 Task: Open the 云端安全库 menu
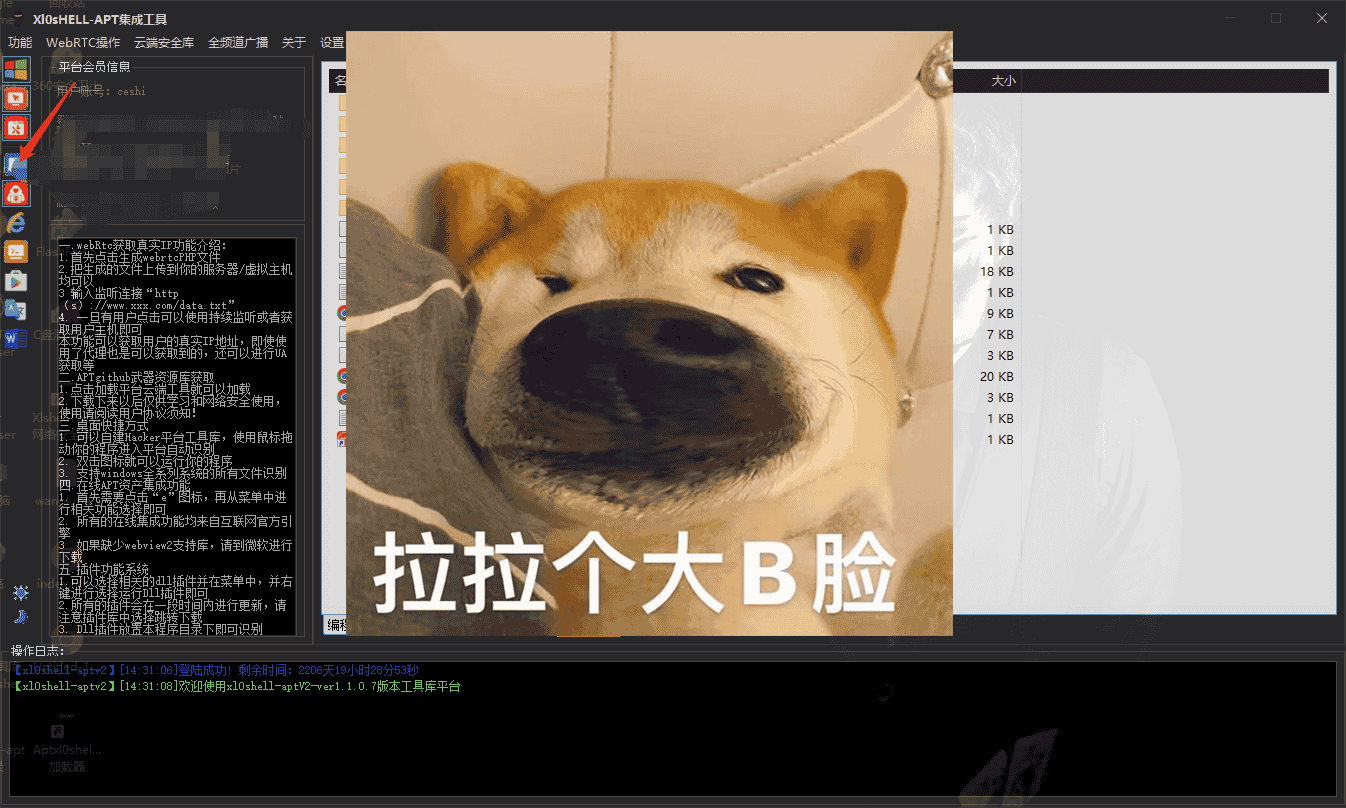point(163,42)
